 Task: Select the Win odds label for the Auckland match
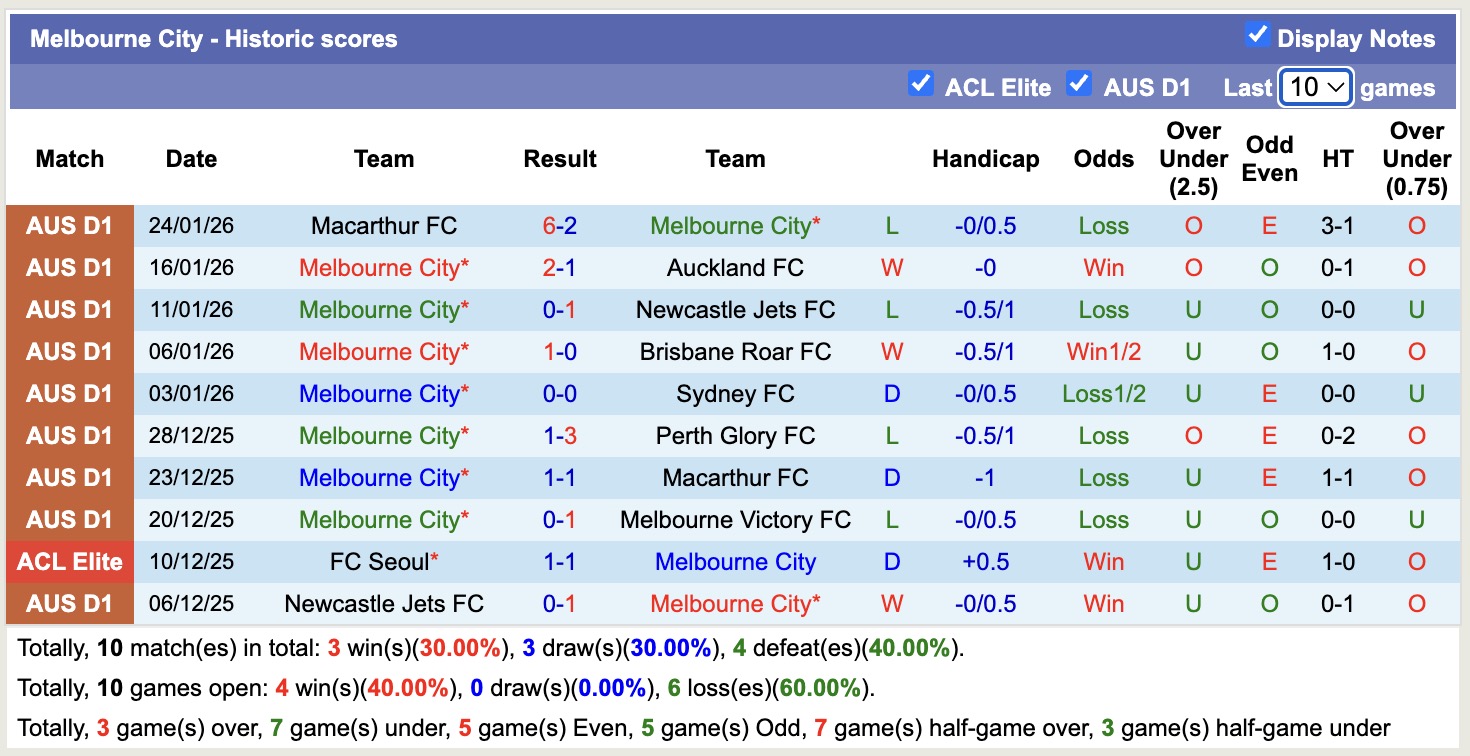(1103, 268)
